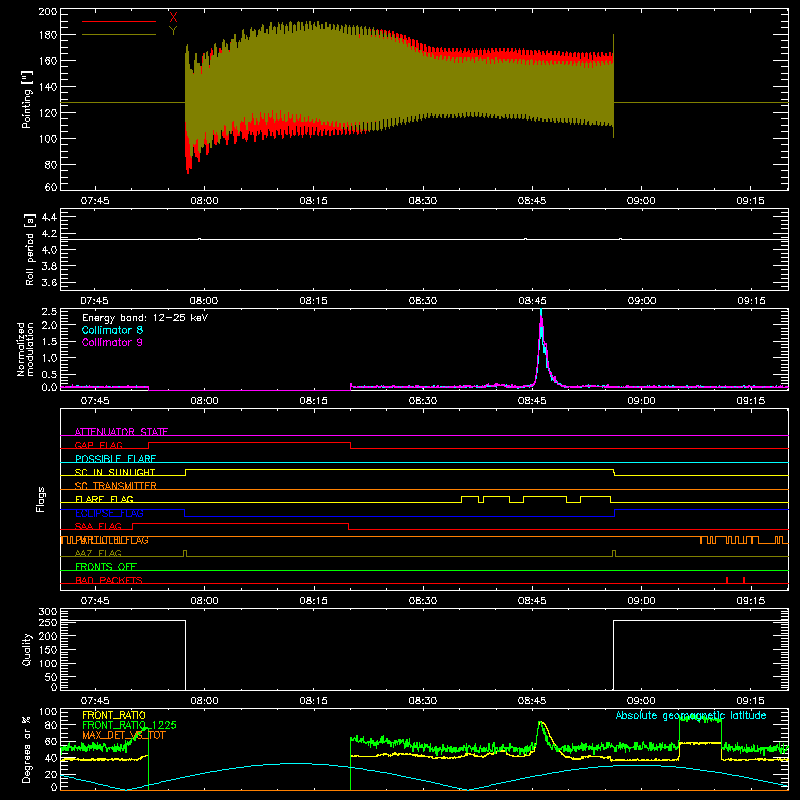800x800 pixels.
Task: Click the 200 tick on Pointing axis
Action: coord(48,11)
